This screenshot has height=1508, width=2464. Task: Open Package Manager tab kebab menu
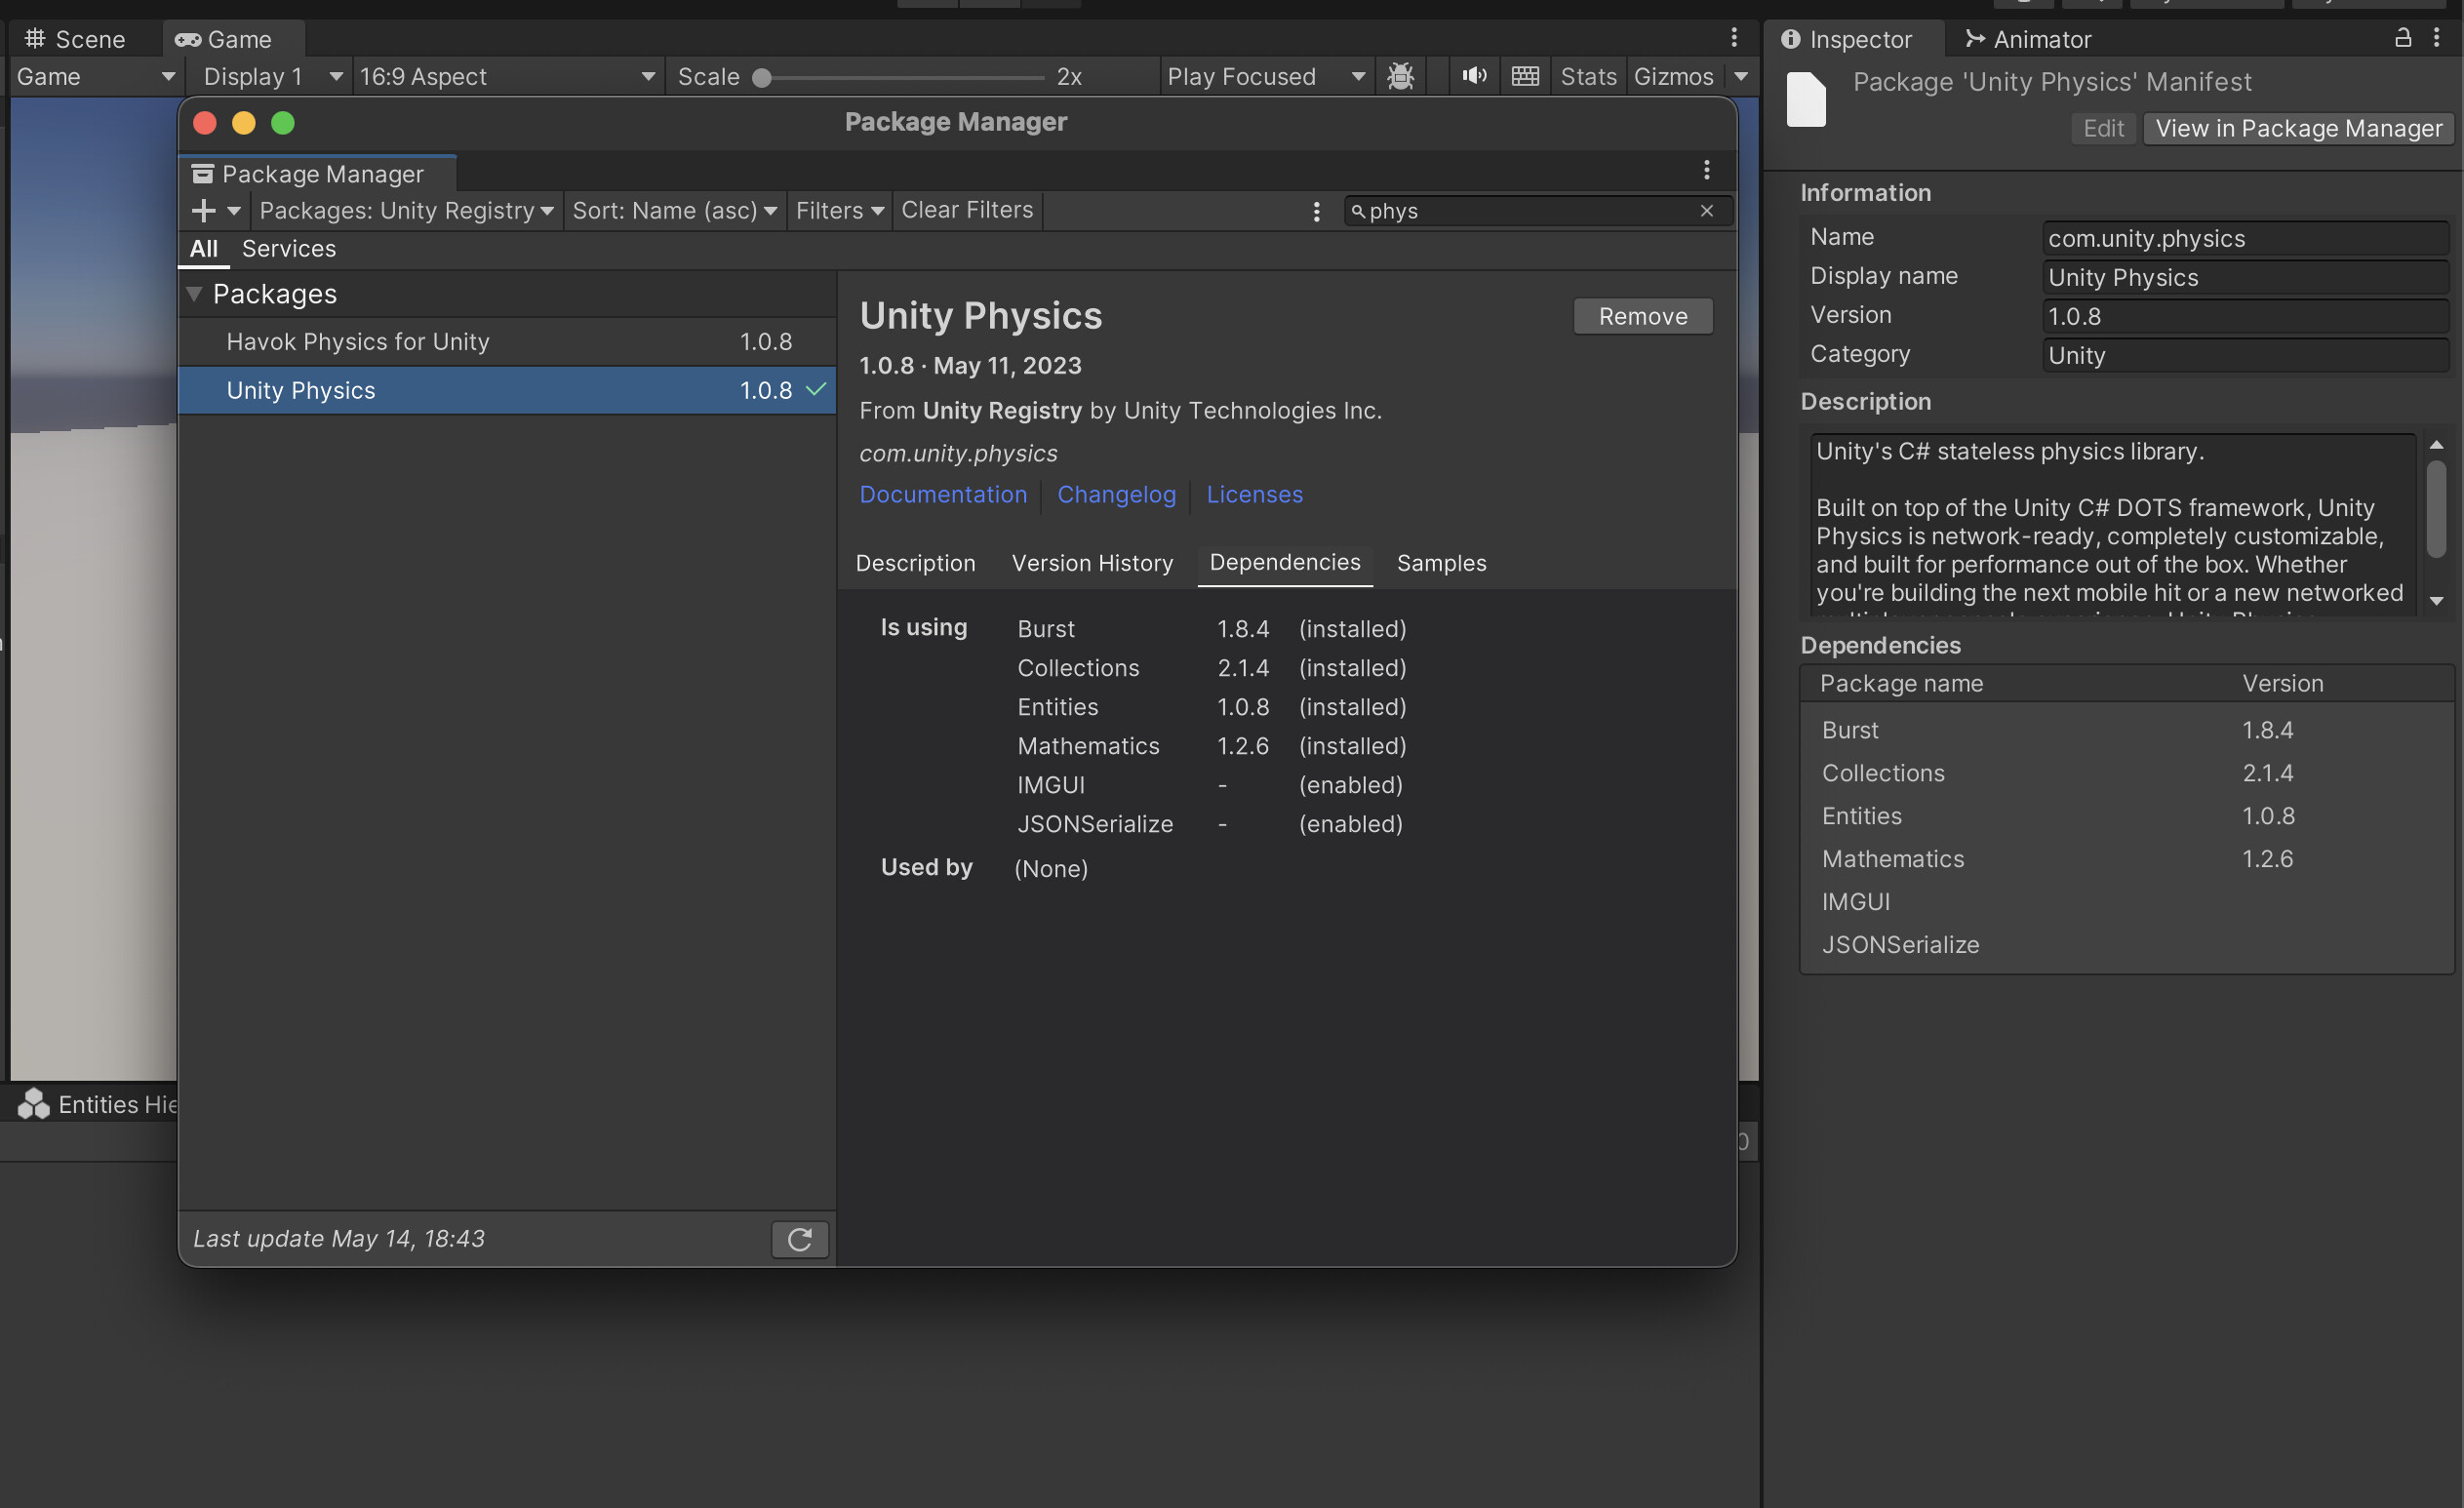click(x=1707, y=171)
